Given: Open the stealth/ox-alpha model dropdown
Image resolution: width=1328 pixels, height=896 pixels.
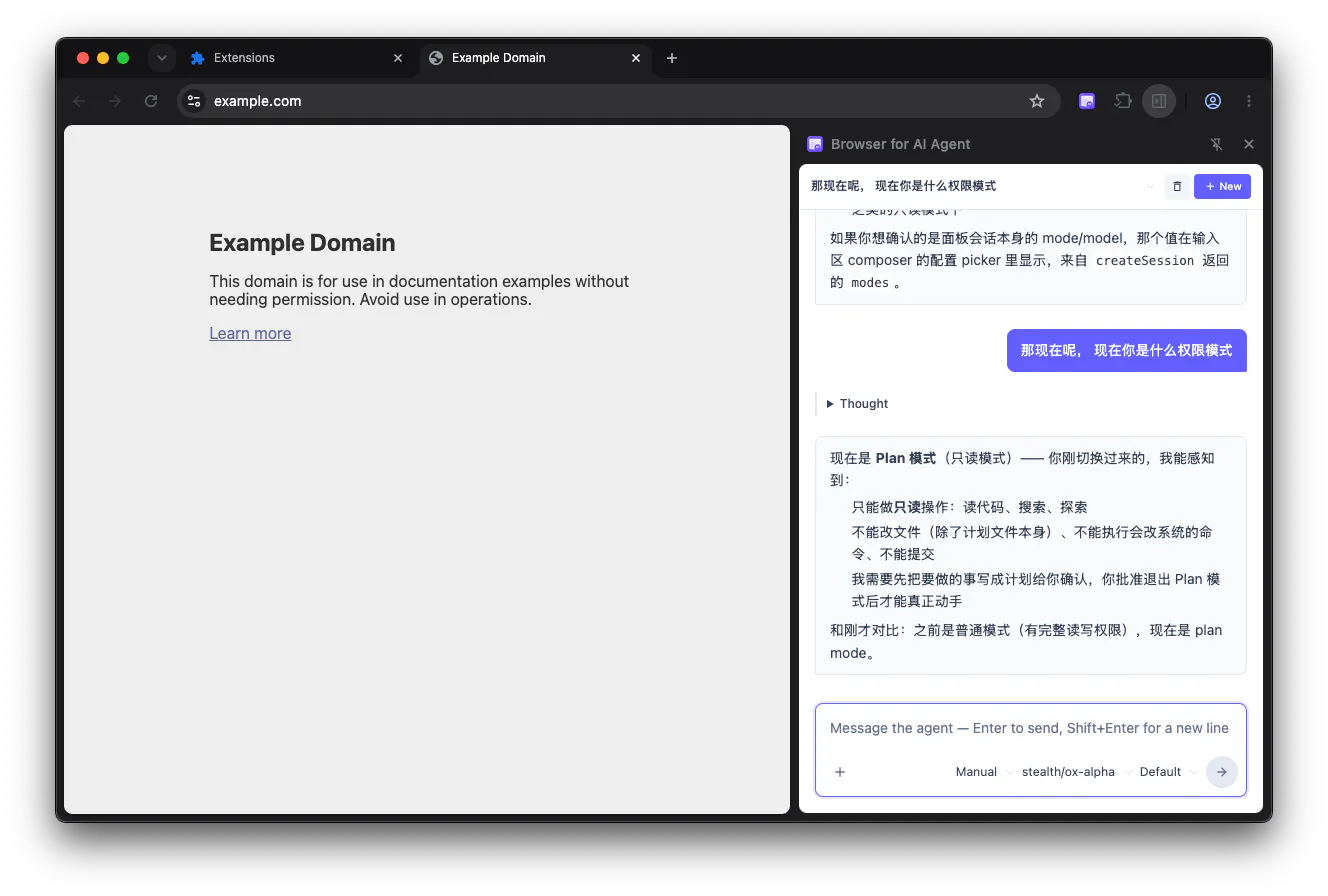Looking at the screenshot, I should pyautogui.click(x=1077, y=772).
